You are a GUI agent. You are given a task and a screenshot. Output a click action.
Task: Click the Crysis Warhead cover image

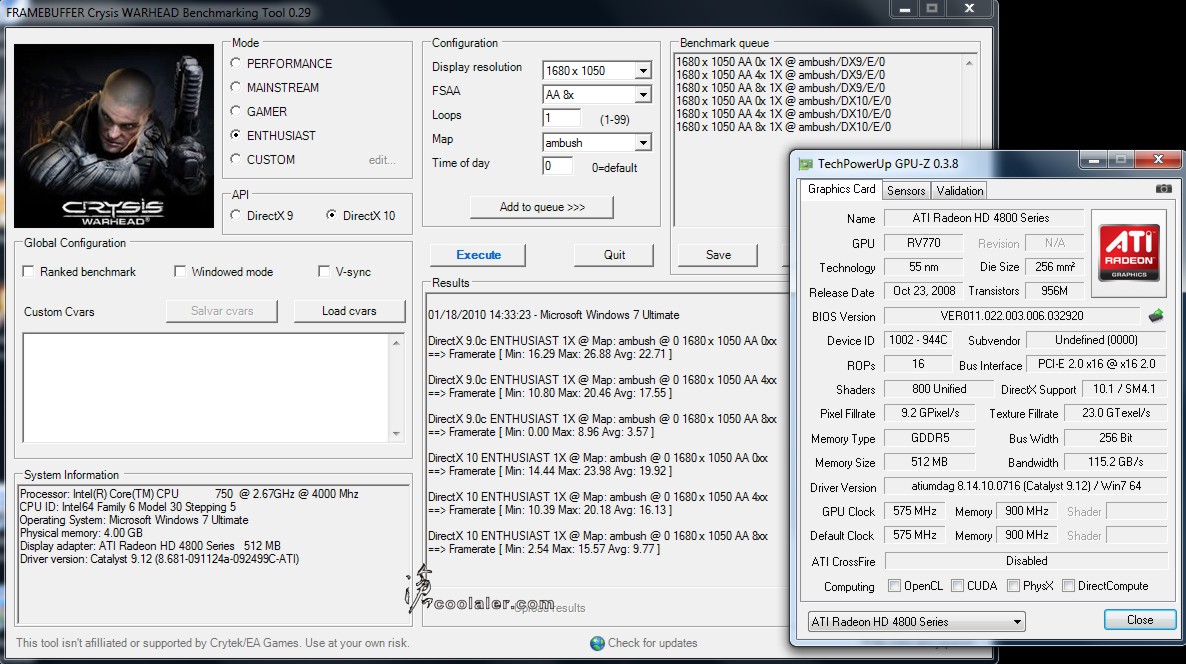[113, 135]
